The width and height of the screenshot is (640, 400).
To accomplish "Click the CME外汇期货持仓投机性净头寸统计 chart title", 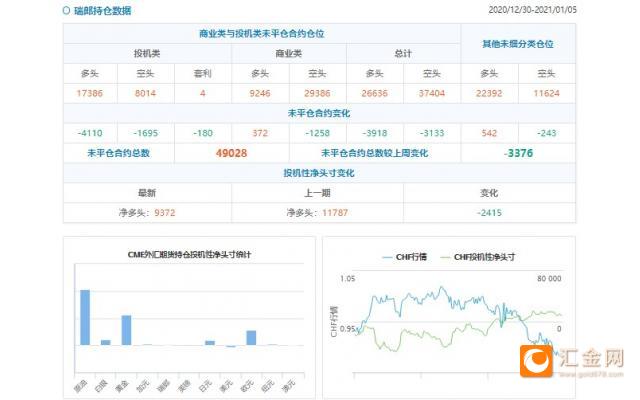I will coord(189,255).
